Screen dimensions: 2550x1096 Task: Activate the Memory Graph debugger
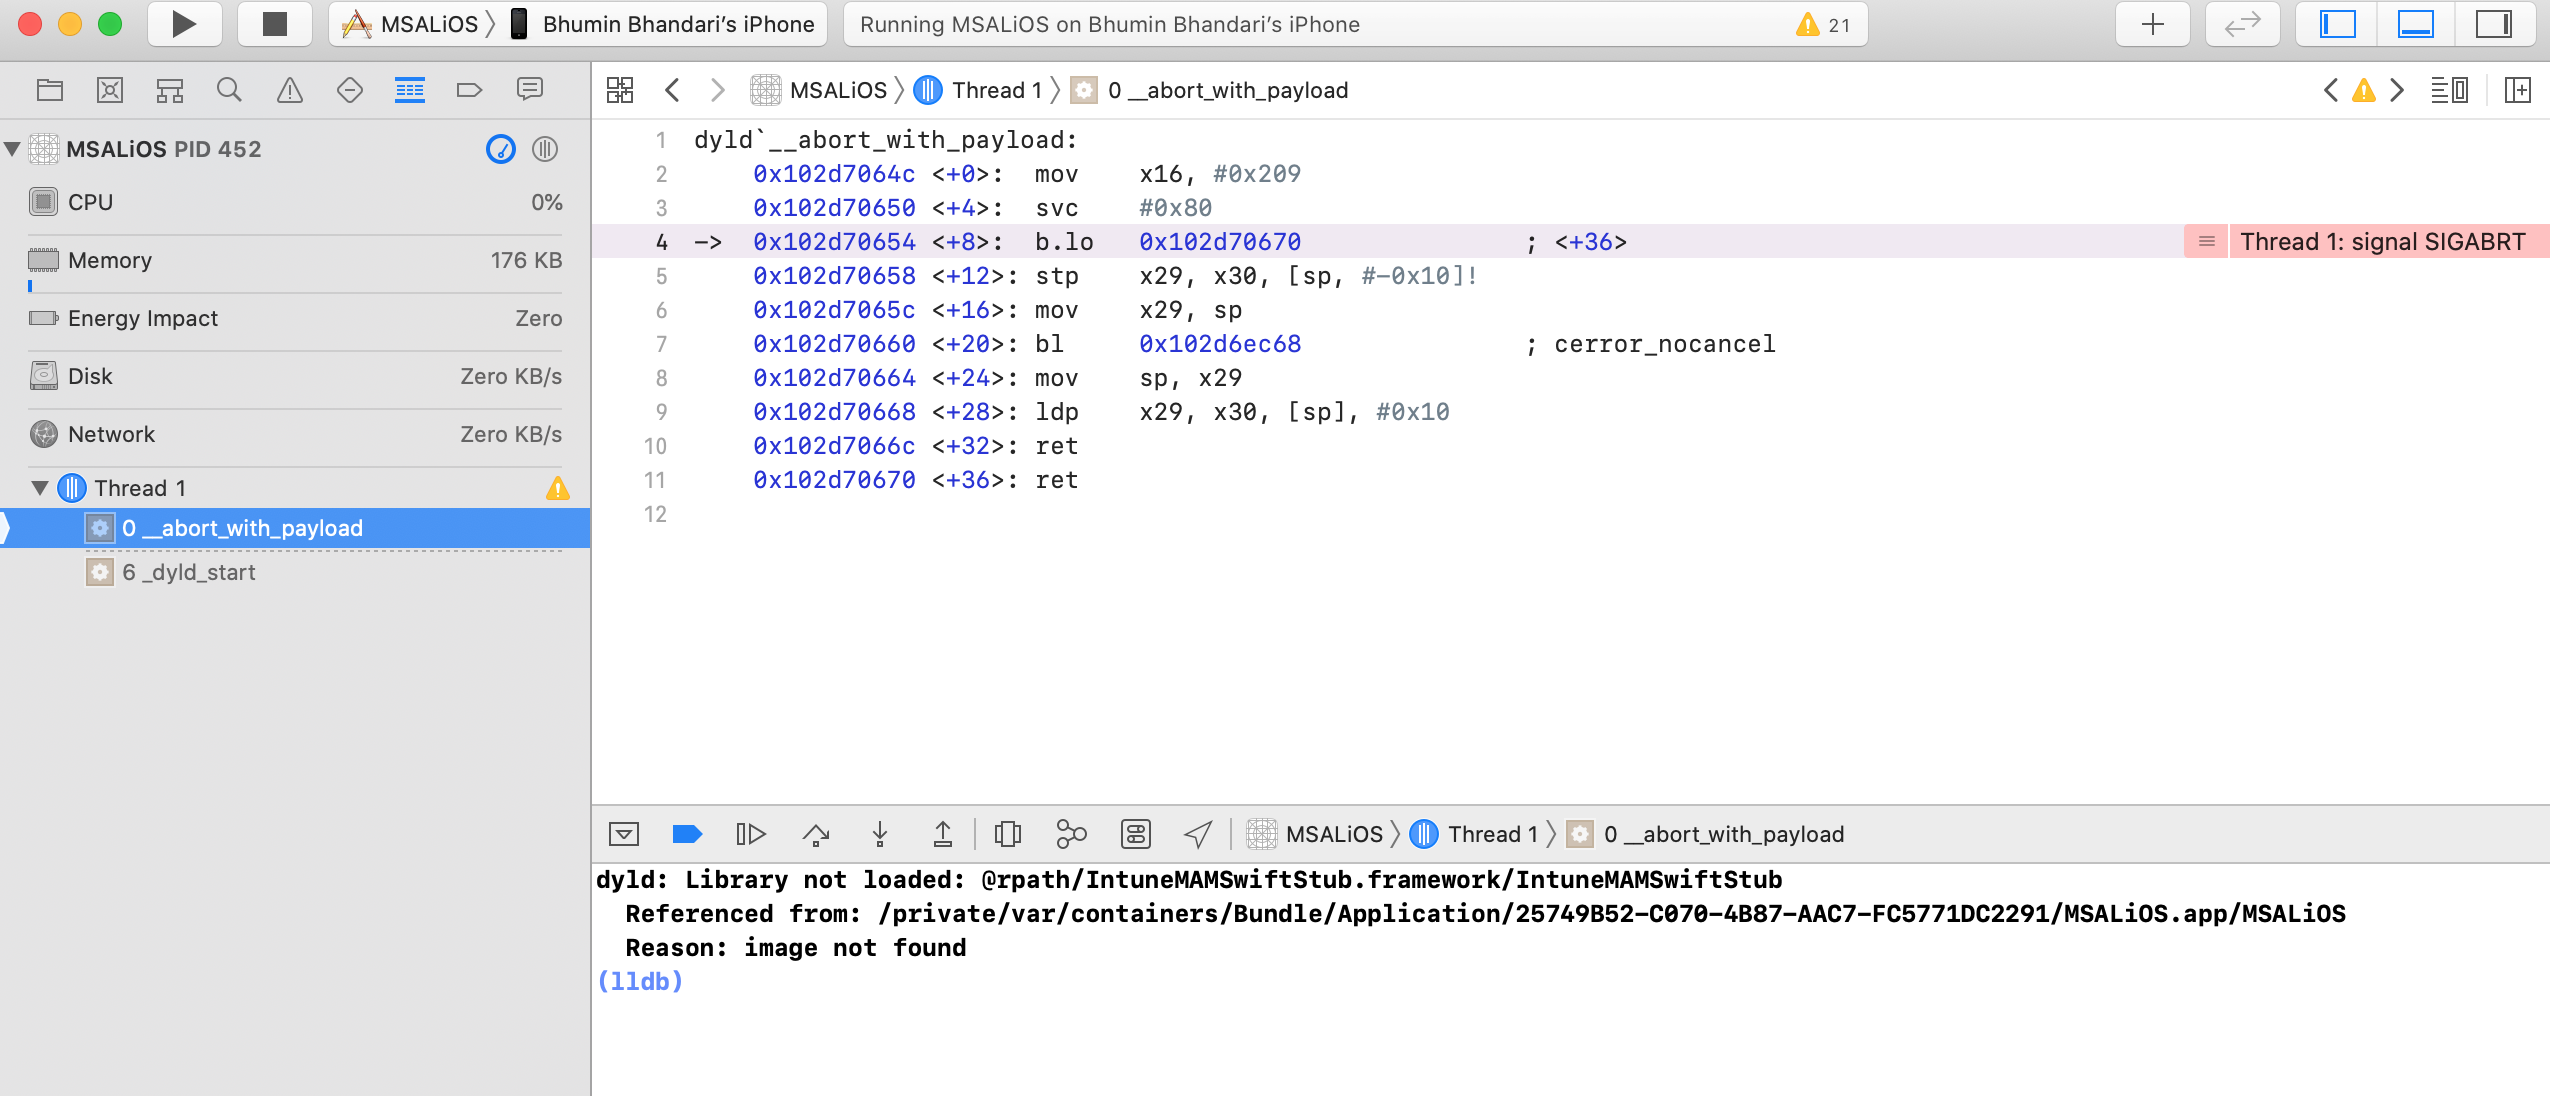pyautogui.click(x=1072, y=833)
